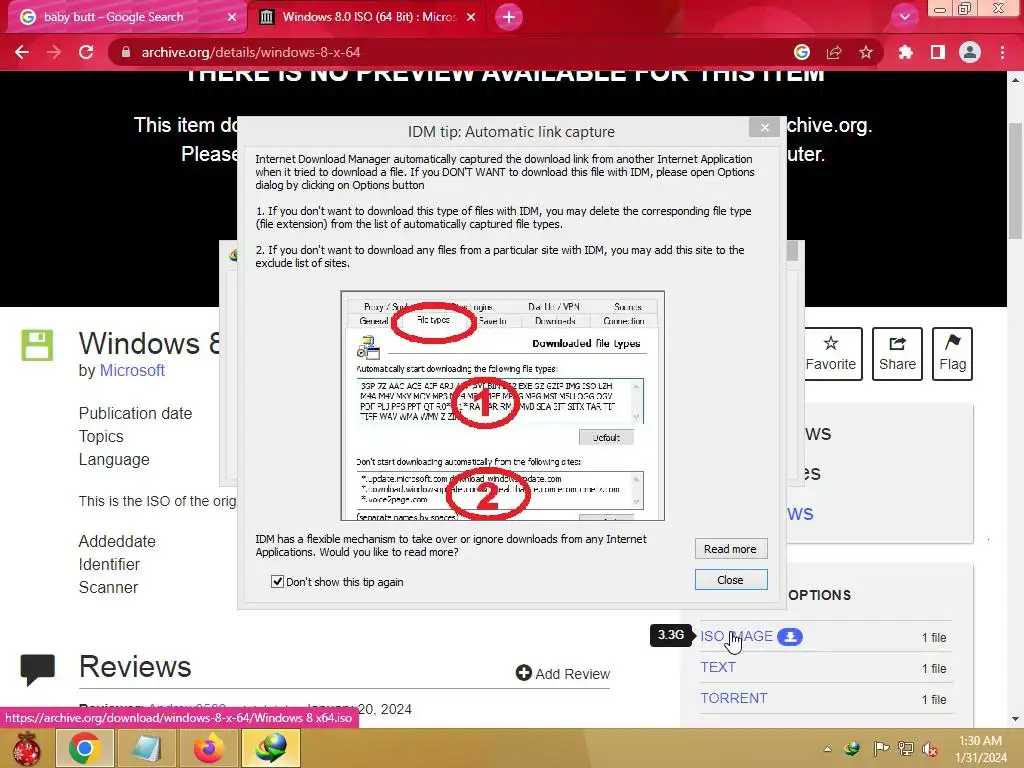
Task: Open the share page icon in the address bar
Action: [x=834, y=52]
